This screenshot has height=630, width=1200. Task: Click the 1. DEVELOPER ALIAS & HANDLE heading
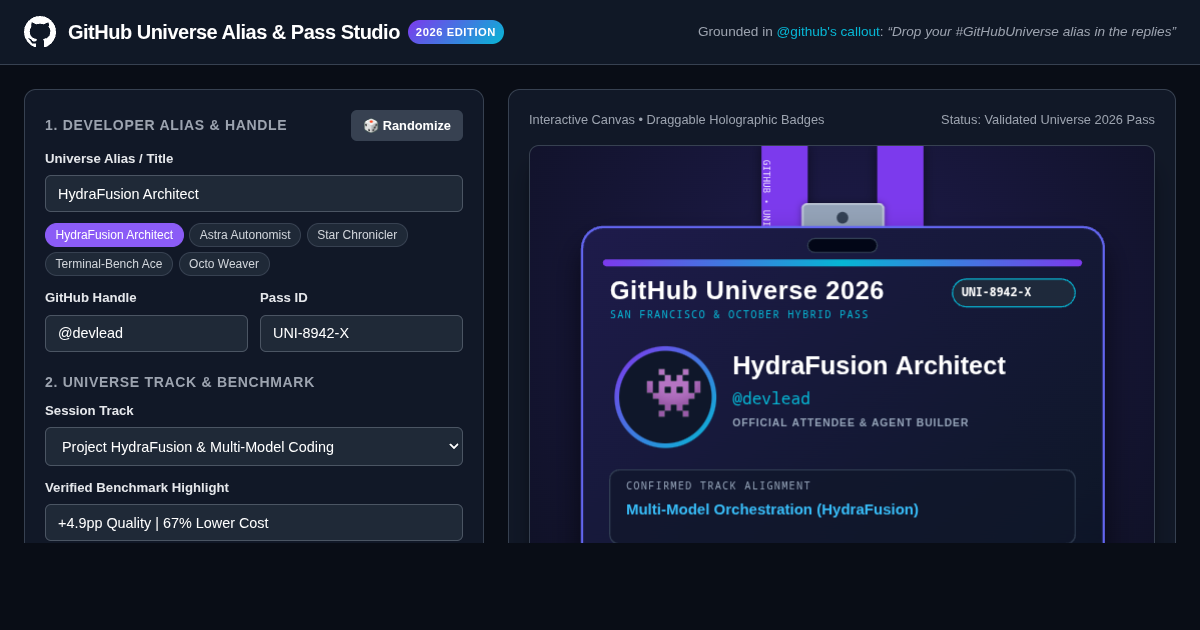(166, 125)
